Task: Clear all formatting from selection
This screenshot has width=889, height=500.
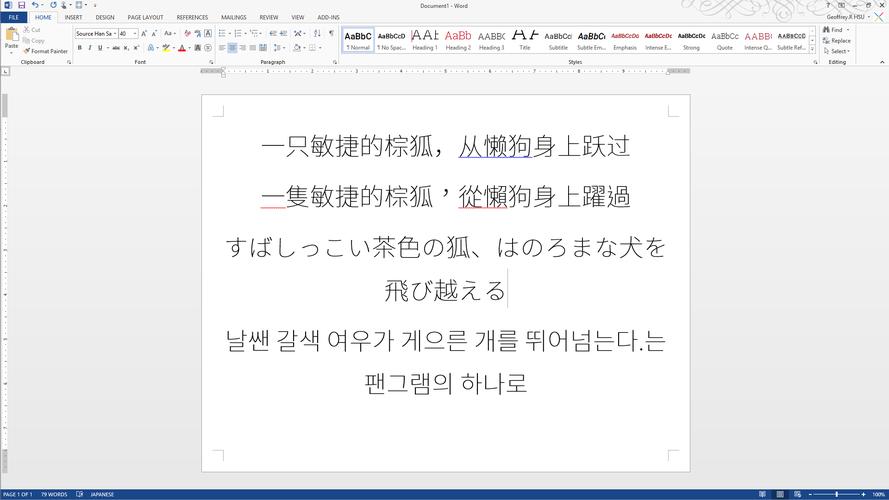Action: tap(187, 34)
